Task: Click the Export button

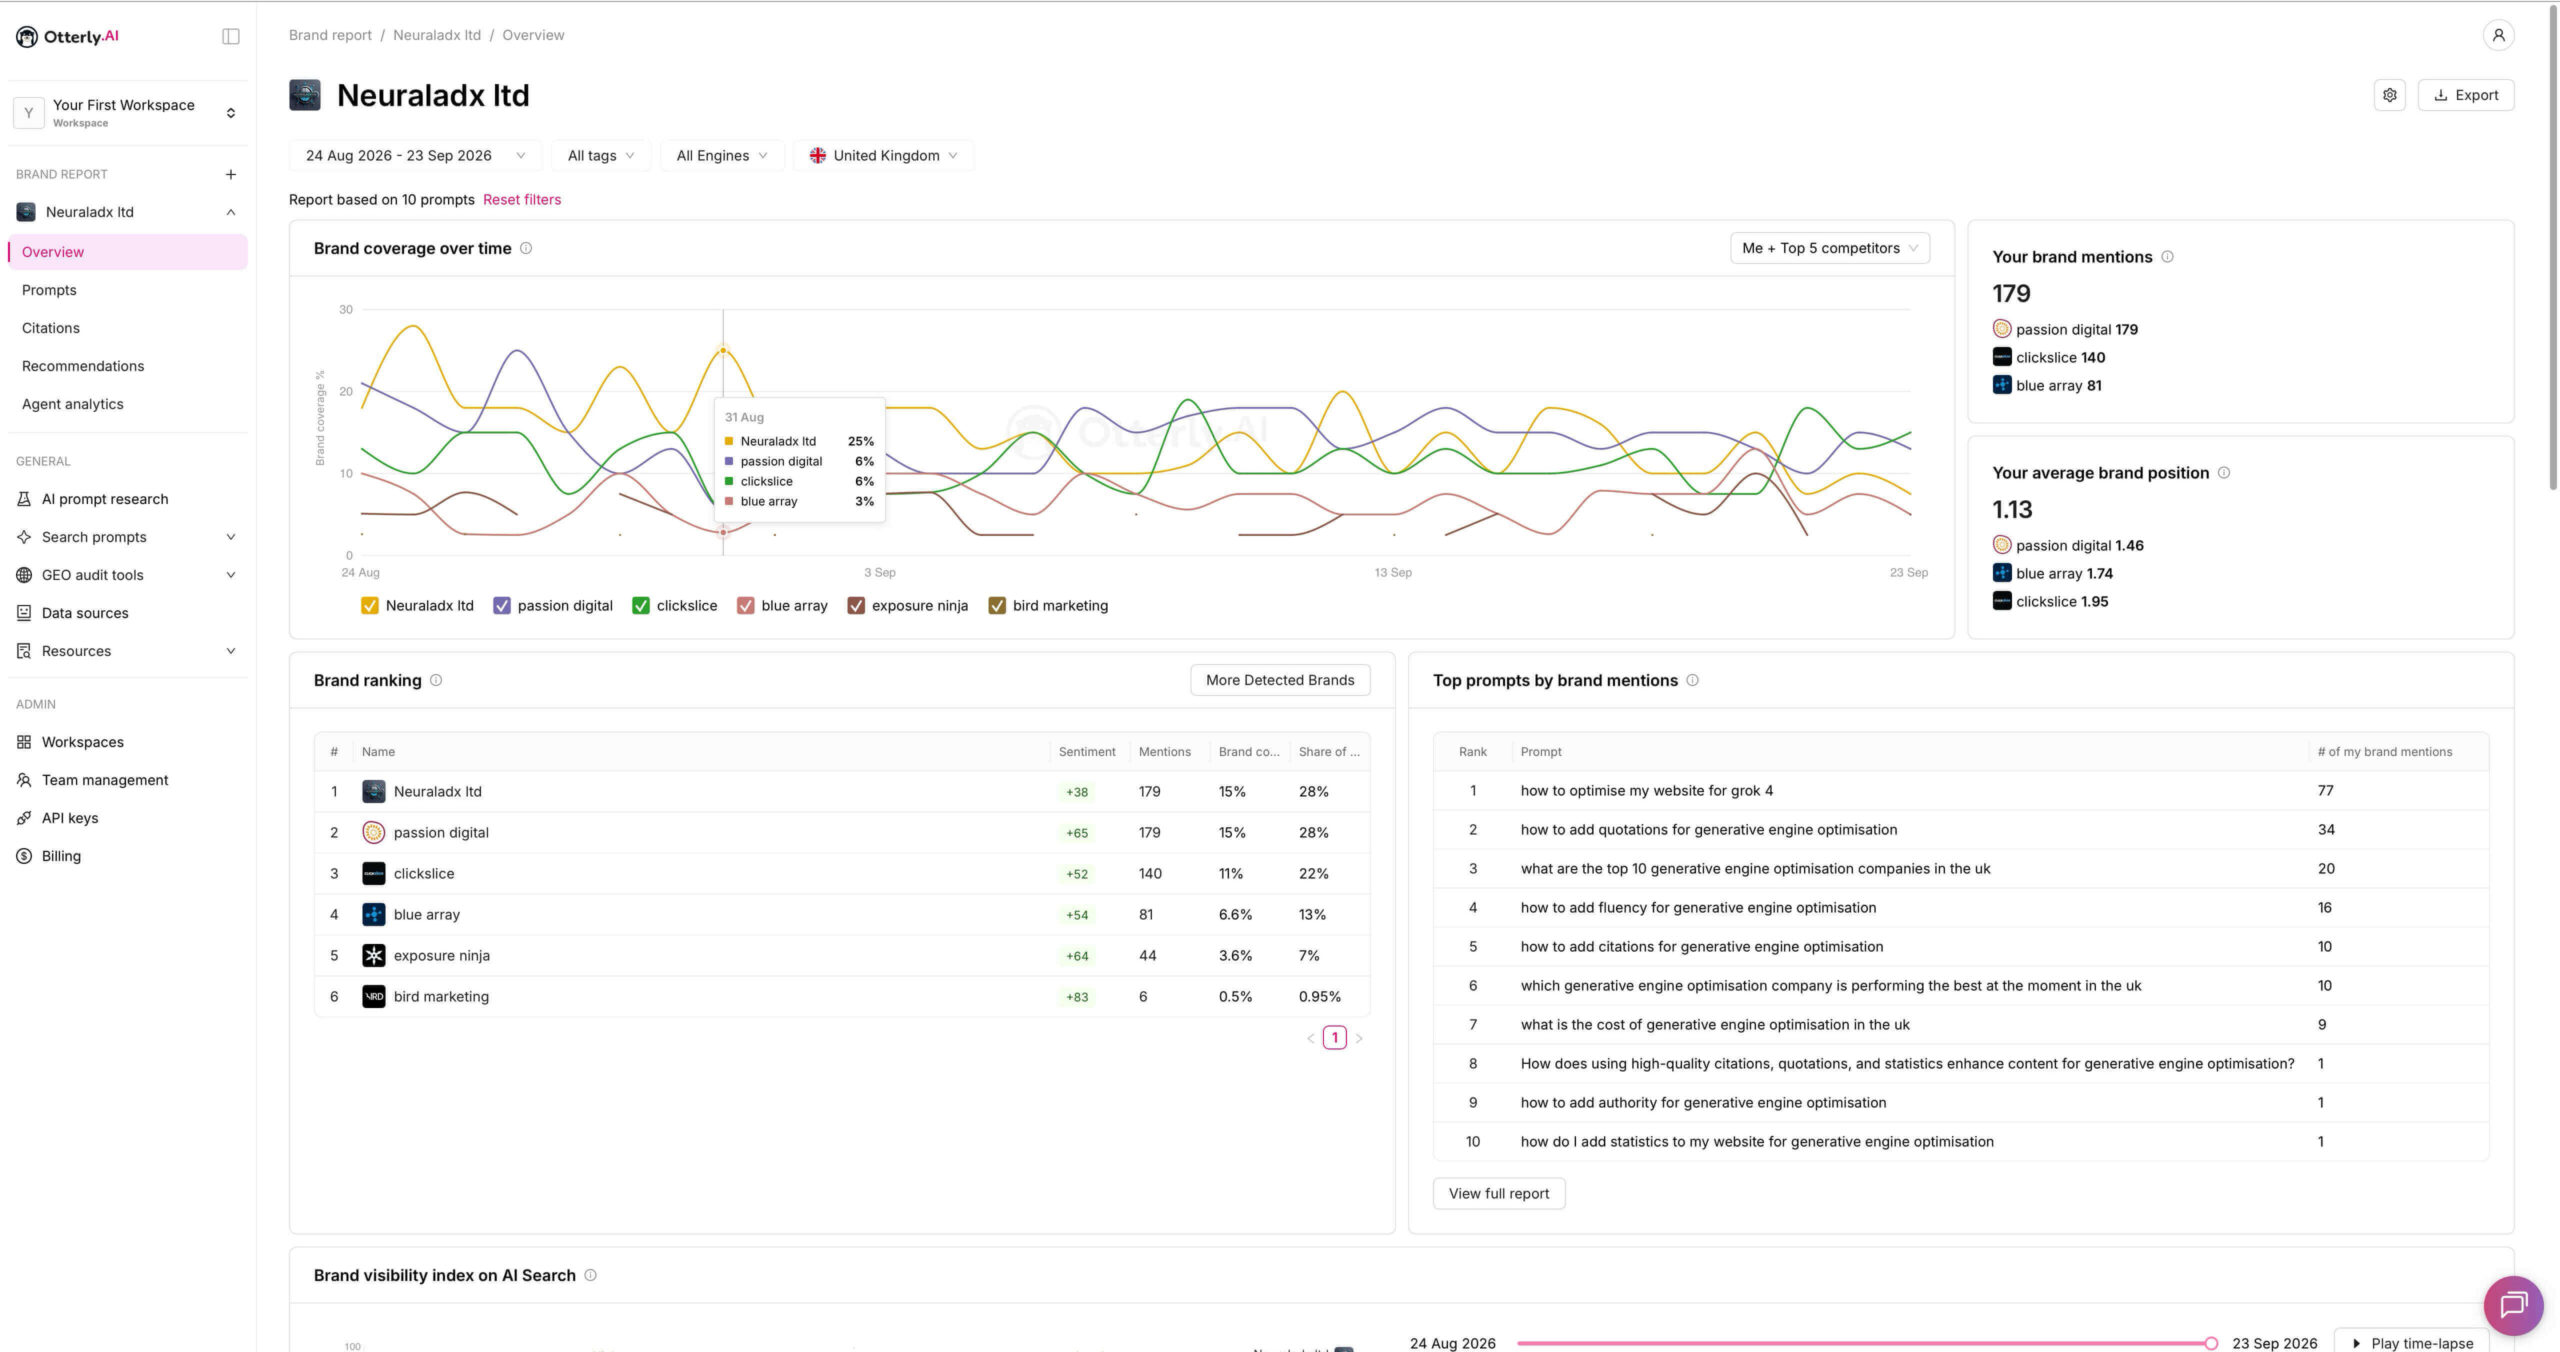Action: pos(2465,95)
